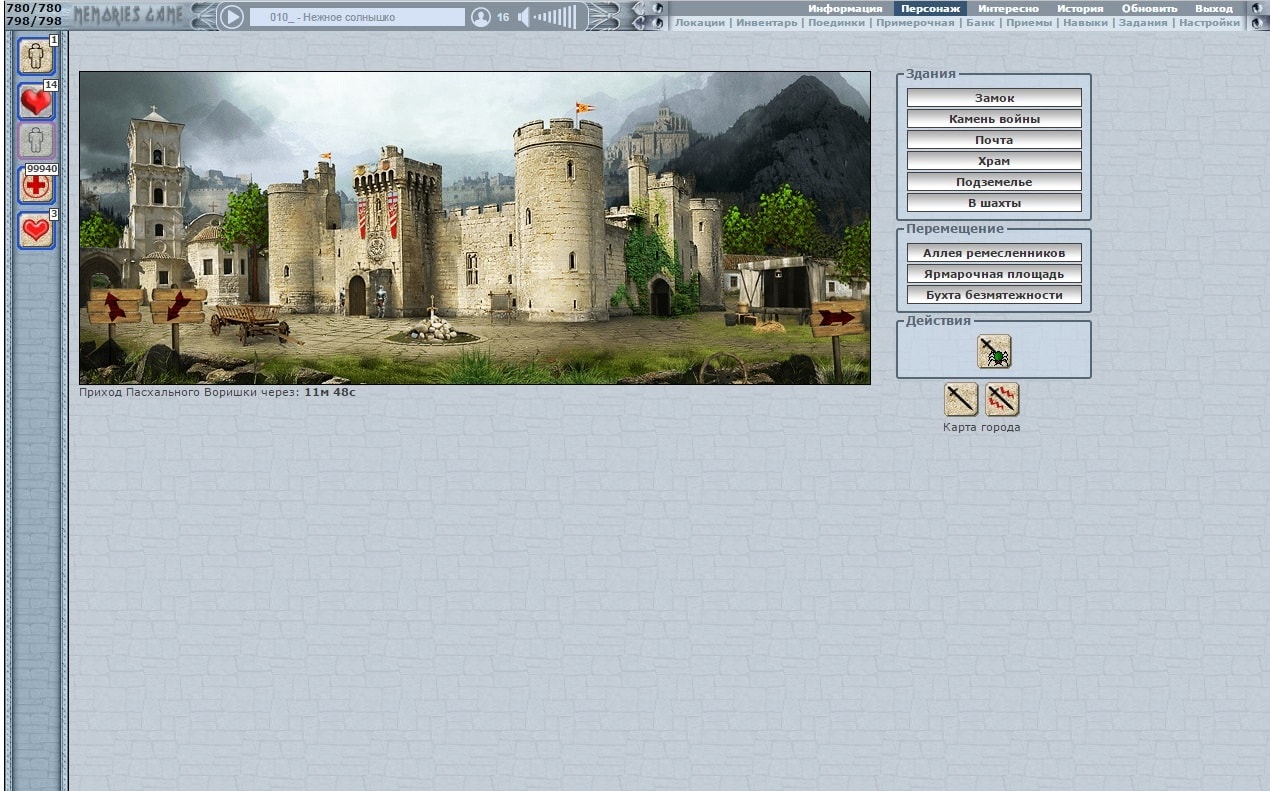1270x791 pixels.
Task: Enter the Подземелье building
Action: [994, 182]
